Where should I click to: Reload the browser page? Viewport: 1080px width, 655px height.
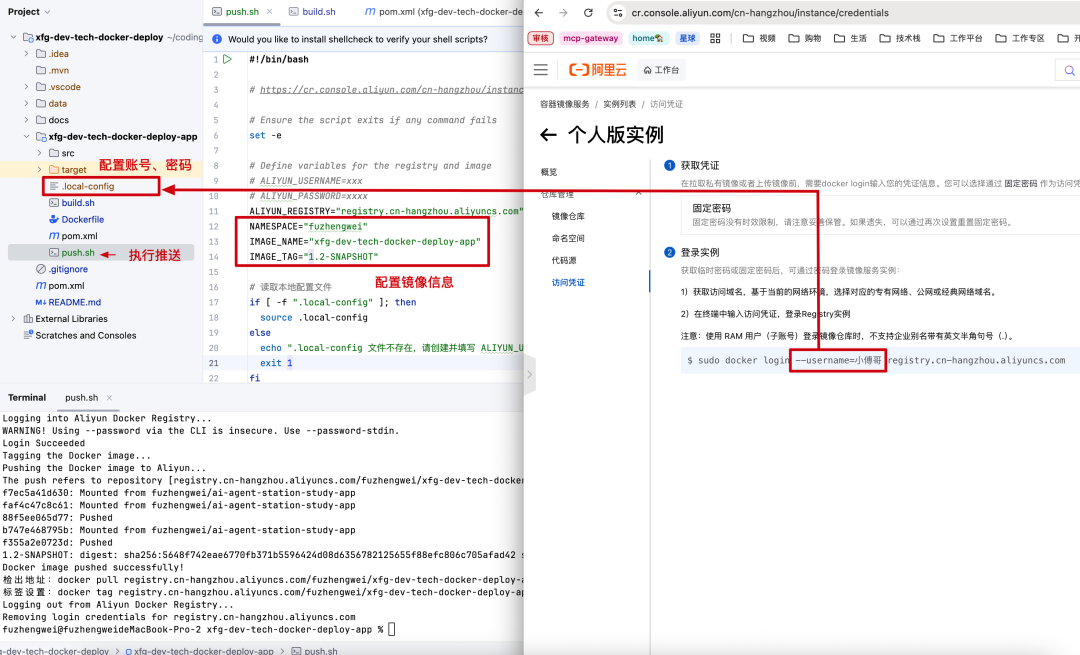[588, 12]
